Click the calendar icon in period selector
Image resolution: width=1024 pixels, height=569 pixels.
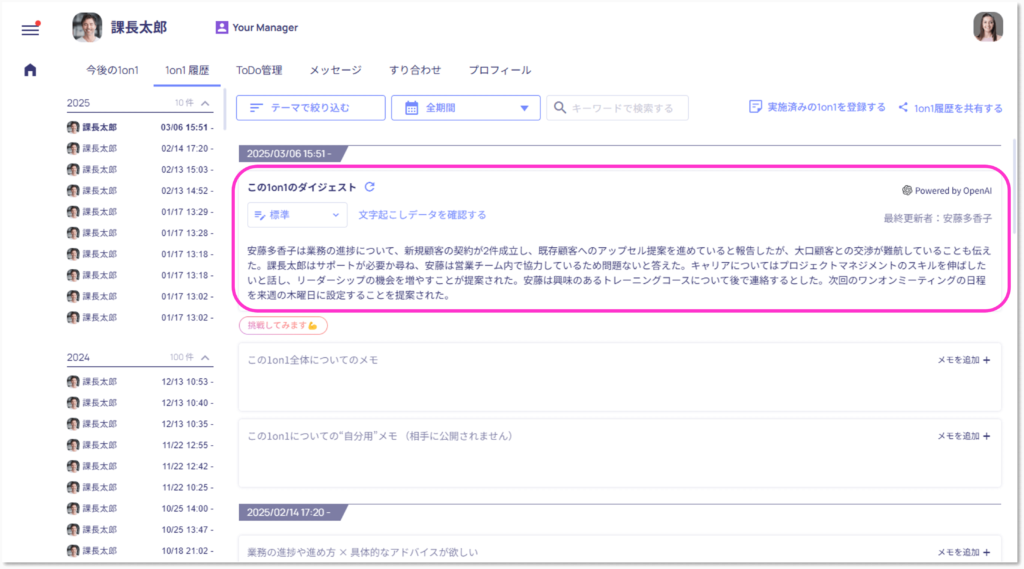click(411, 108)
